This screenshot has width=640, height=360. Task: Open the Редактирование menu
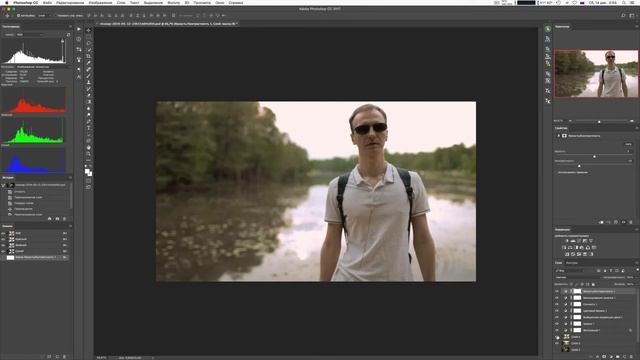[70, 3]
